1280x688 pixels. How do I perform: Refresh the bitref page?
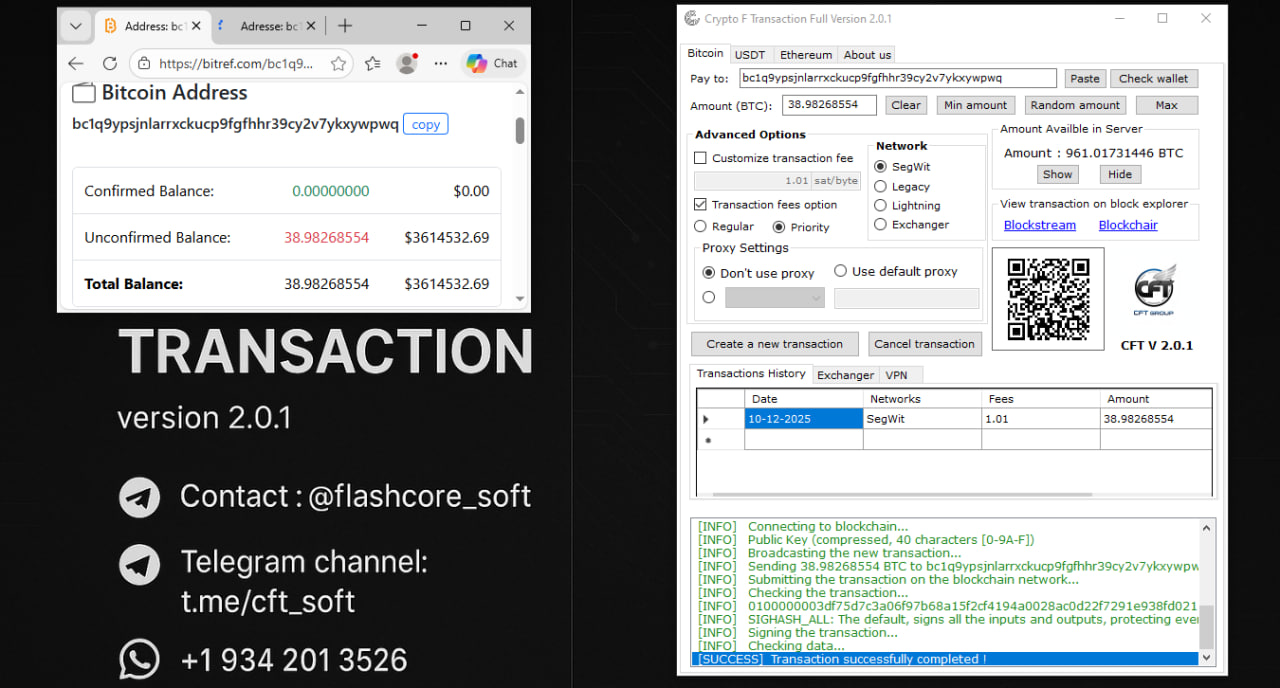110,63
